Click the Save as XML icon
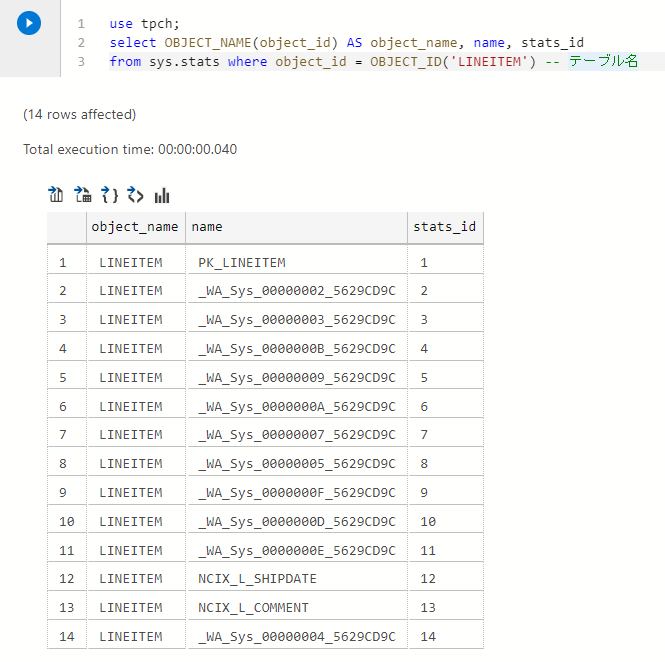 click(x=135, y=195)
